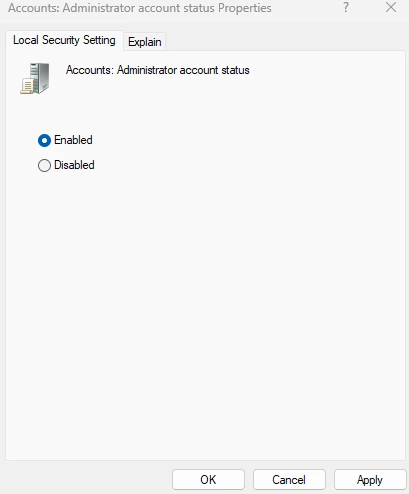
Task: Click the word "Properties" in title bar
Action: (245, 8)
